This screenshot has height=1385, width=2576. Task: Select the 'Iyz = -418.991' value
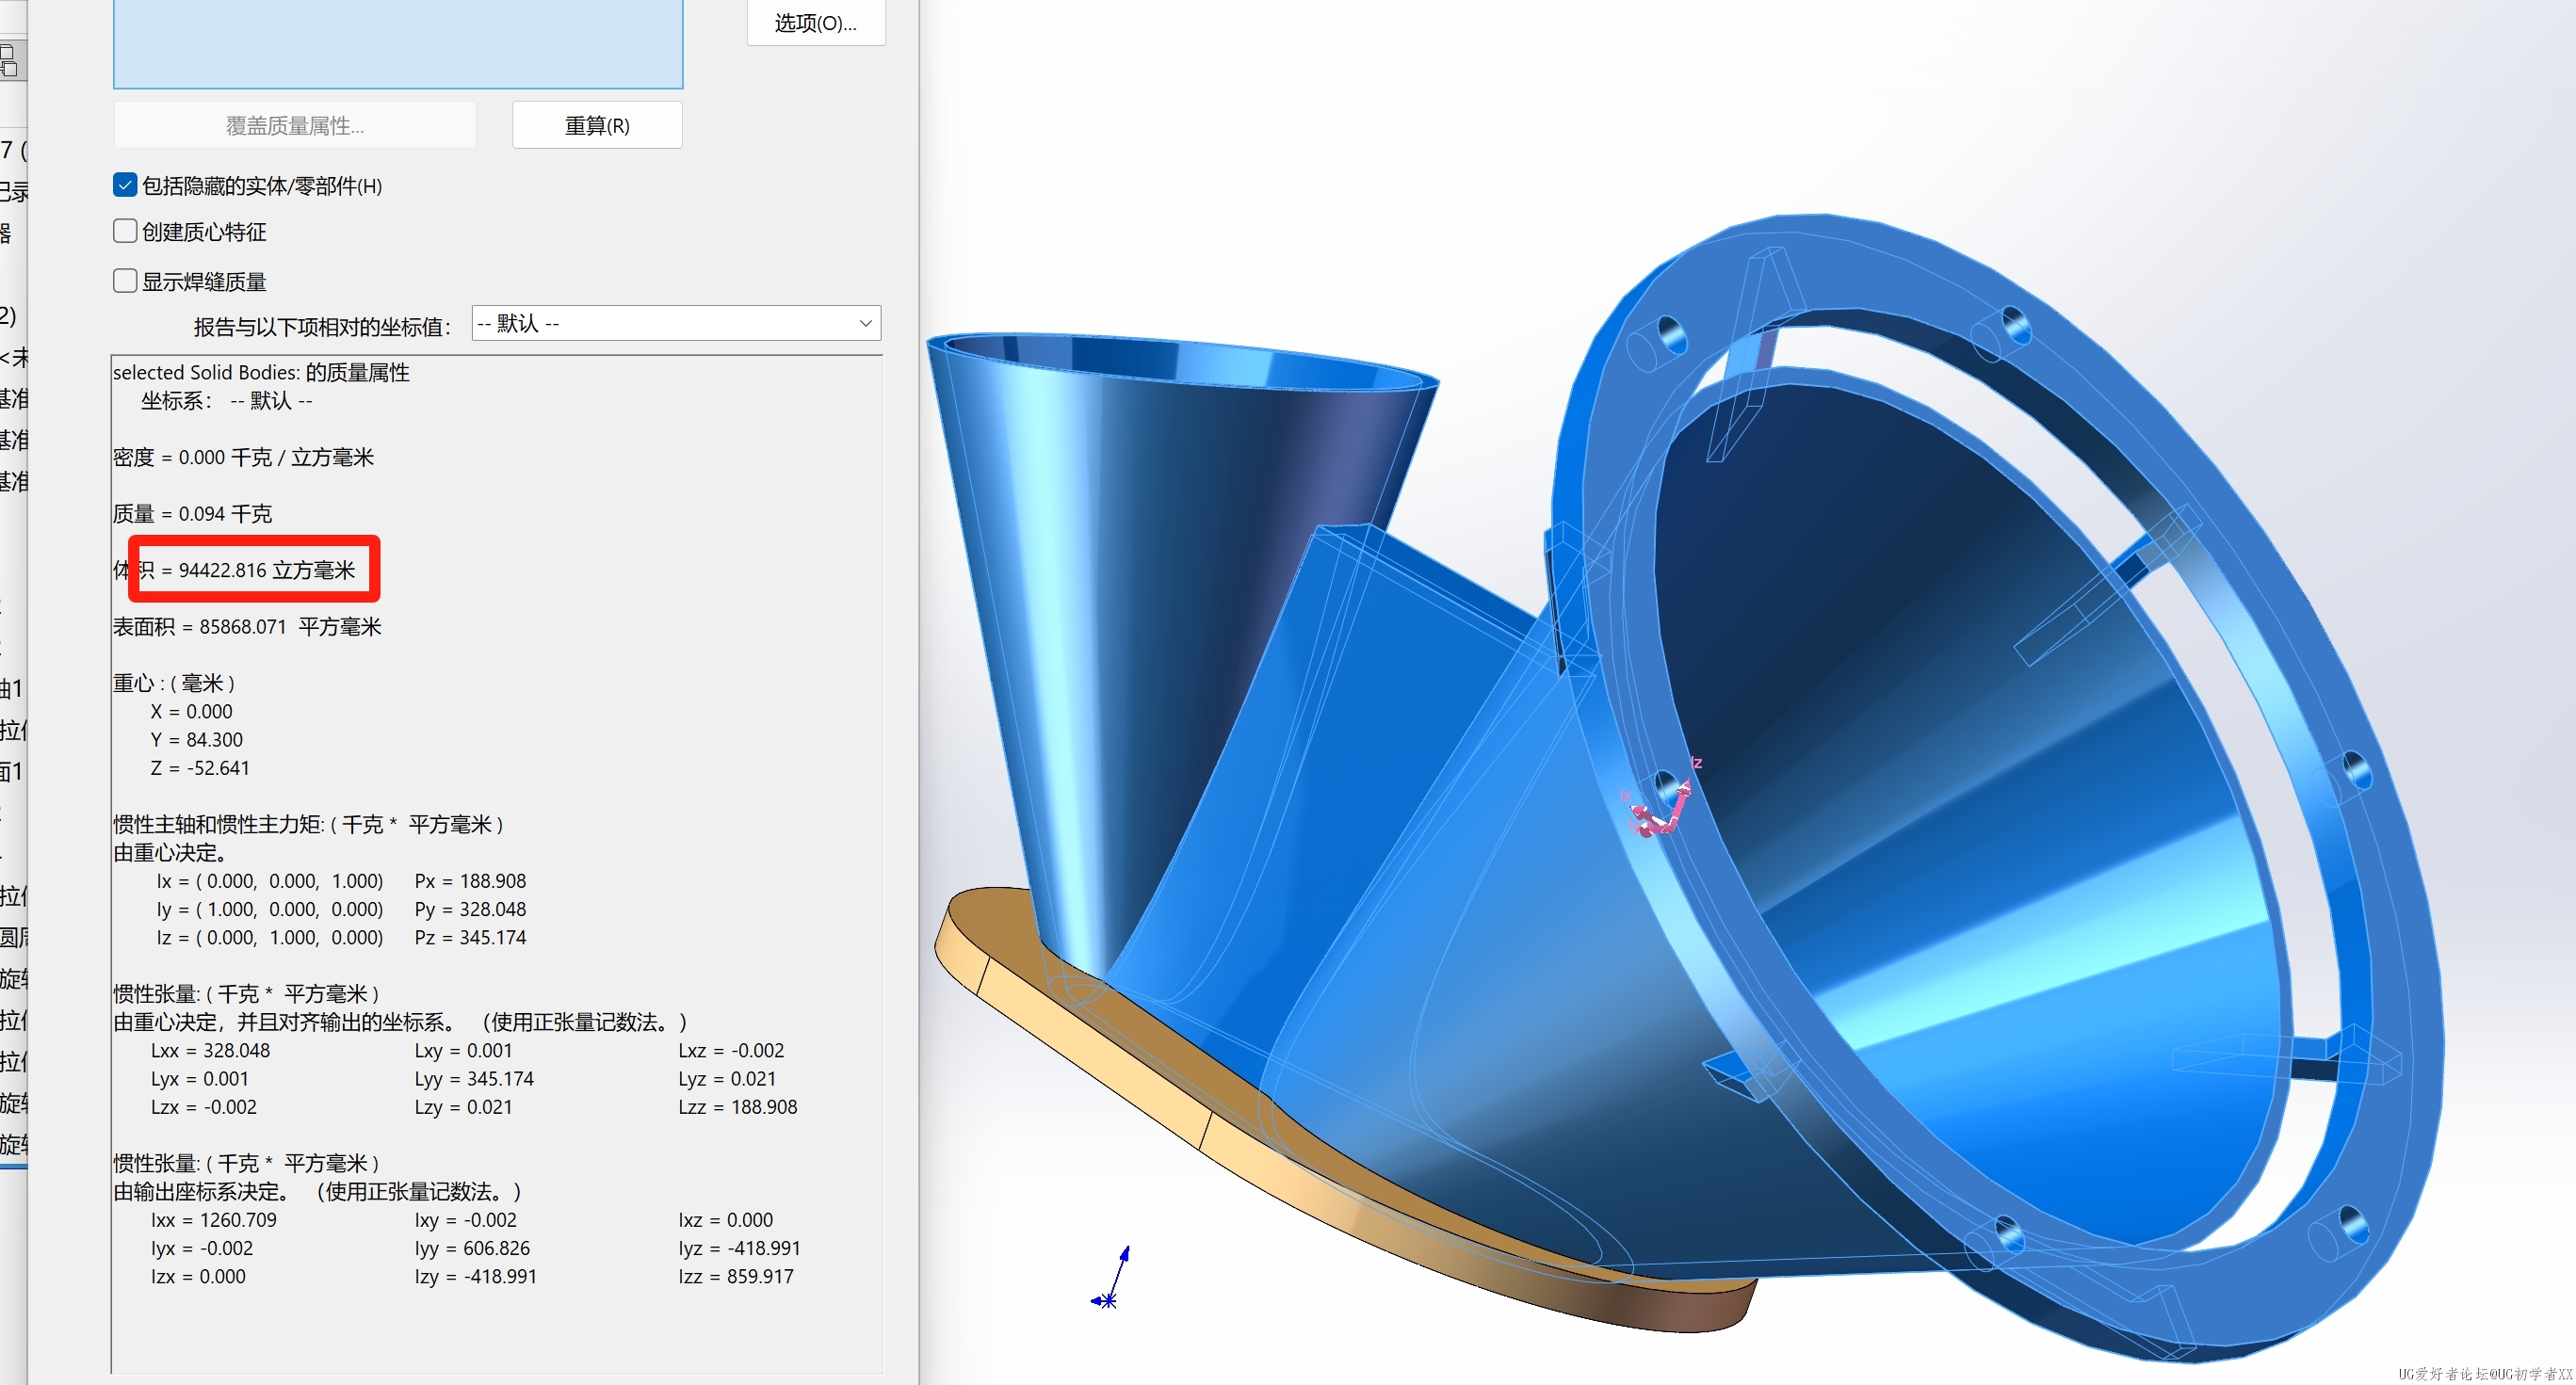(x=739, y=1247)
